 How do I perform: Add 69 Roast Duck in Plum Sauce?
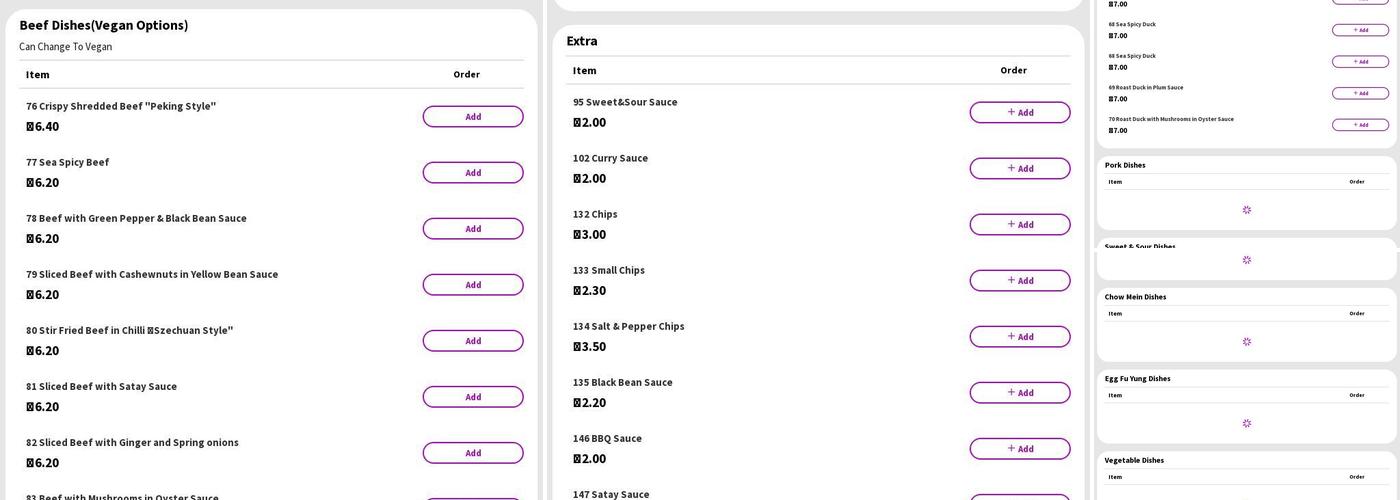point(1360,93)
